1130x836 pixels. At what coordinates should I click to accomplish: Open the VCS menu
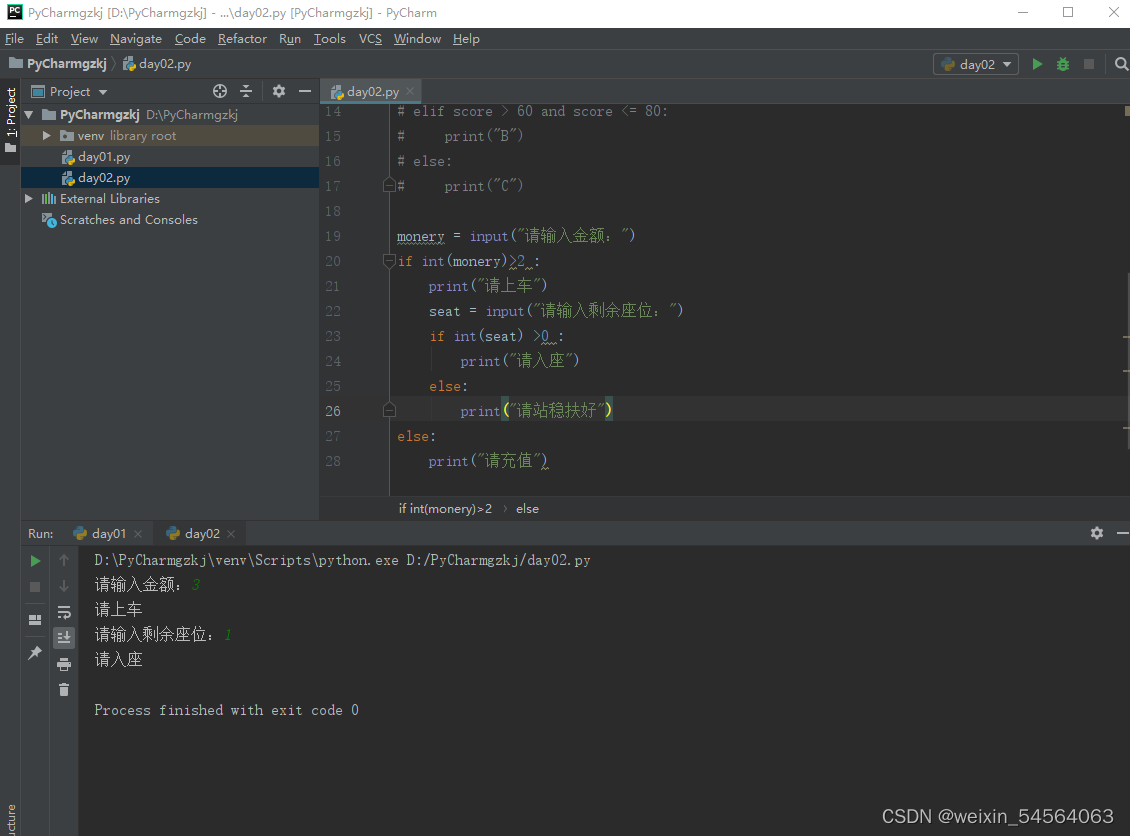coord(370,39)
